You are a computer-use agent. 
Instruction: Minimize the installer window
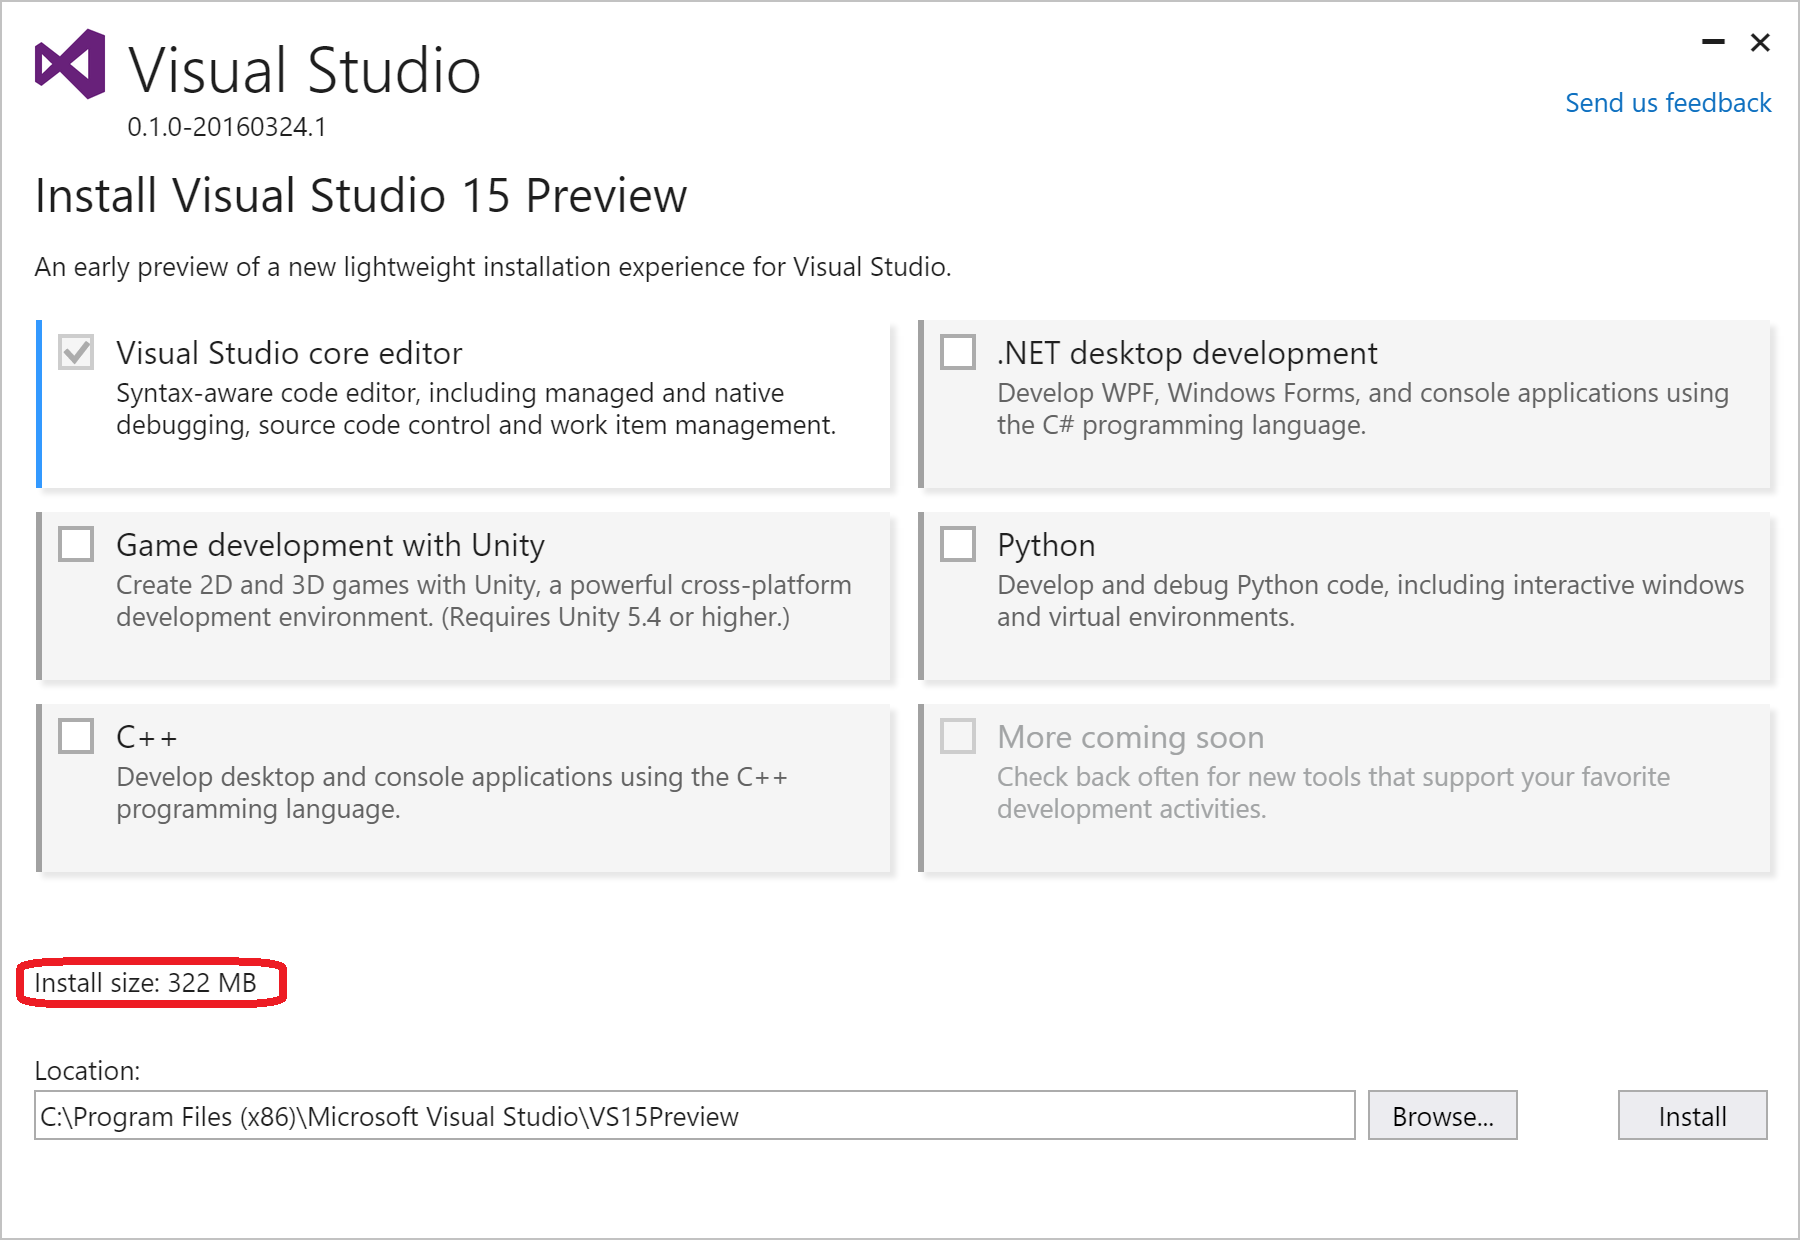coord(1713,42)
